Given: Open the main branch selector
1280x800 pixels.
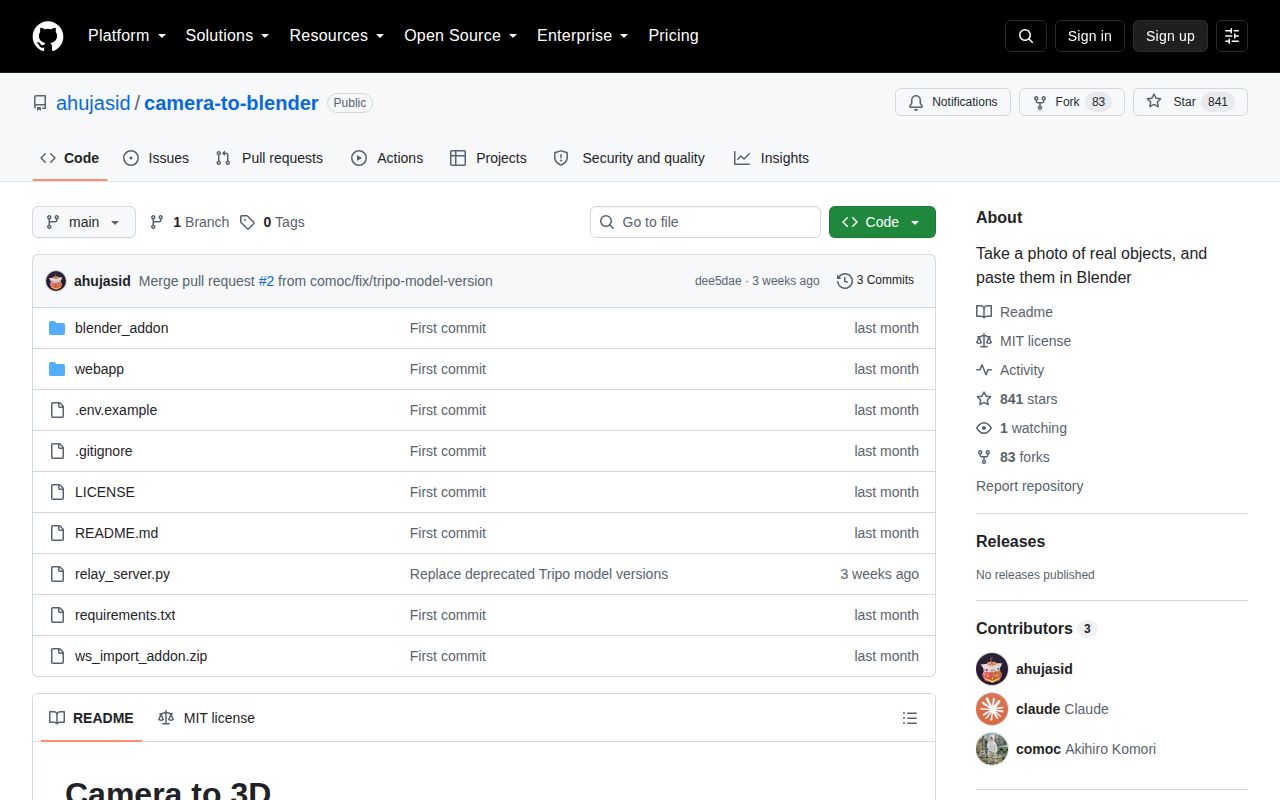Looking at the screenshot, I should [84, 222].
